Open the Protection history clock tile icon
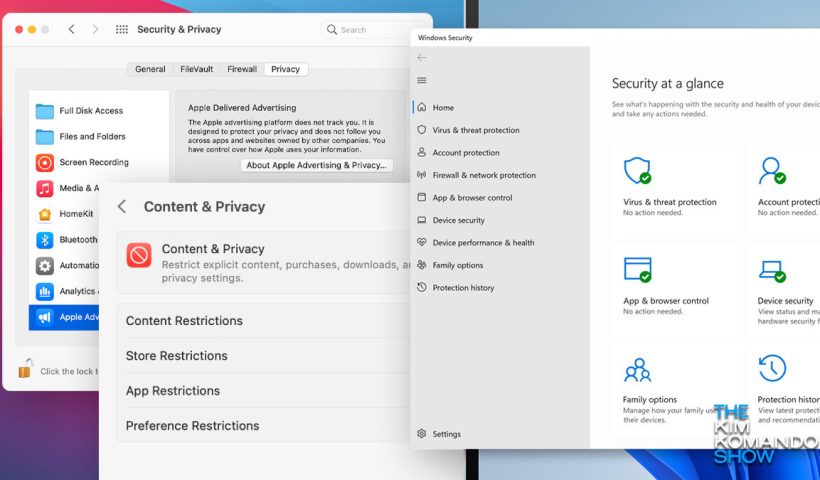 click(772, 368)
